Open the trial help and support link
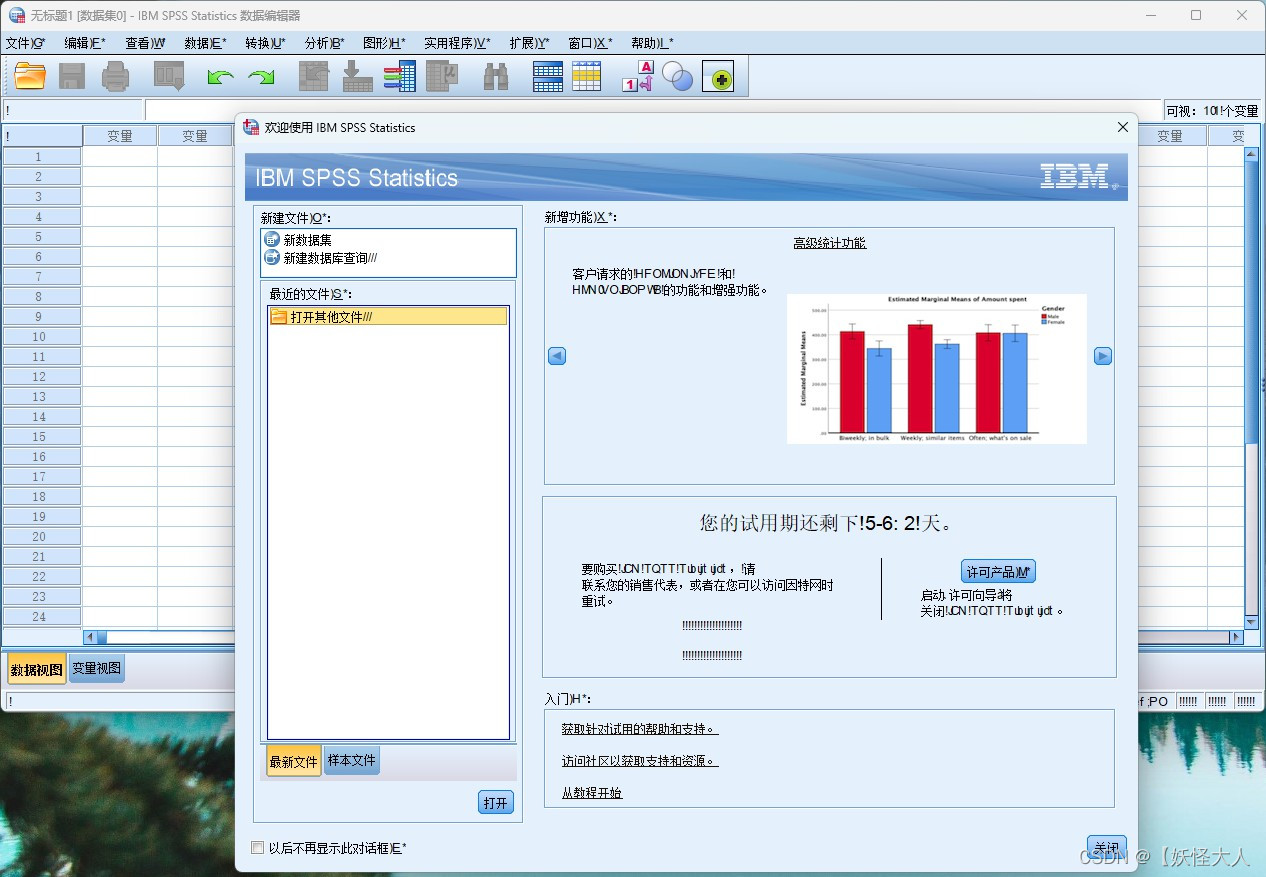 point(640,729)
